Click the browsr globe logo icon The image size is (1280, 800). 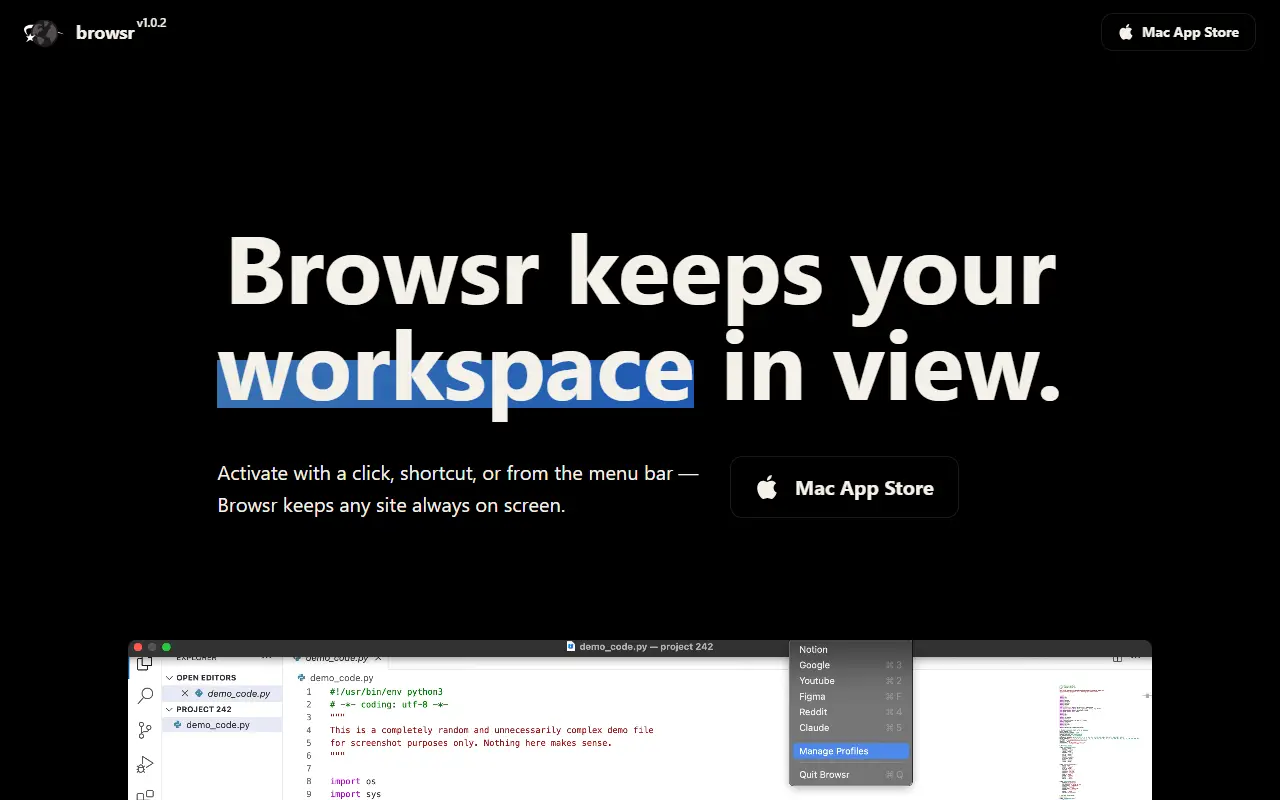pyautogui.click(x=42, y=33)
